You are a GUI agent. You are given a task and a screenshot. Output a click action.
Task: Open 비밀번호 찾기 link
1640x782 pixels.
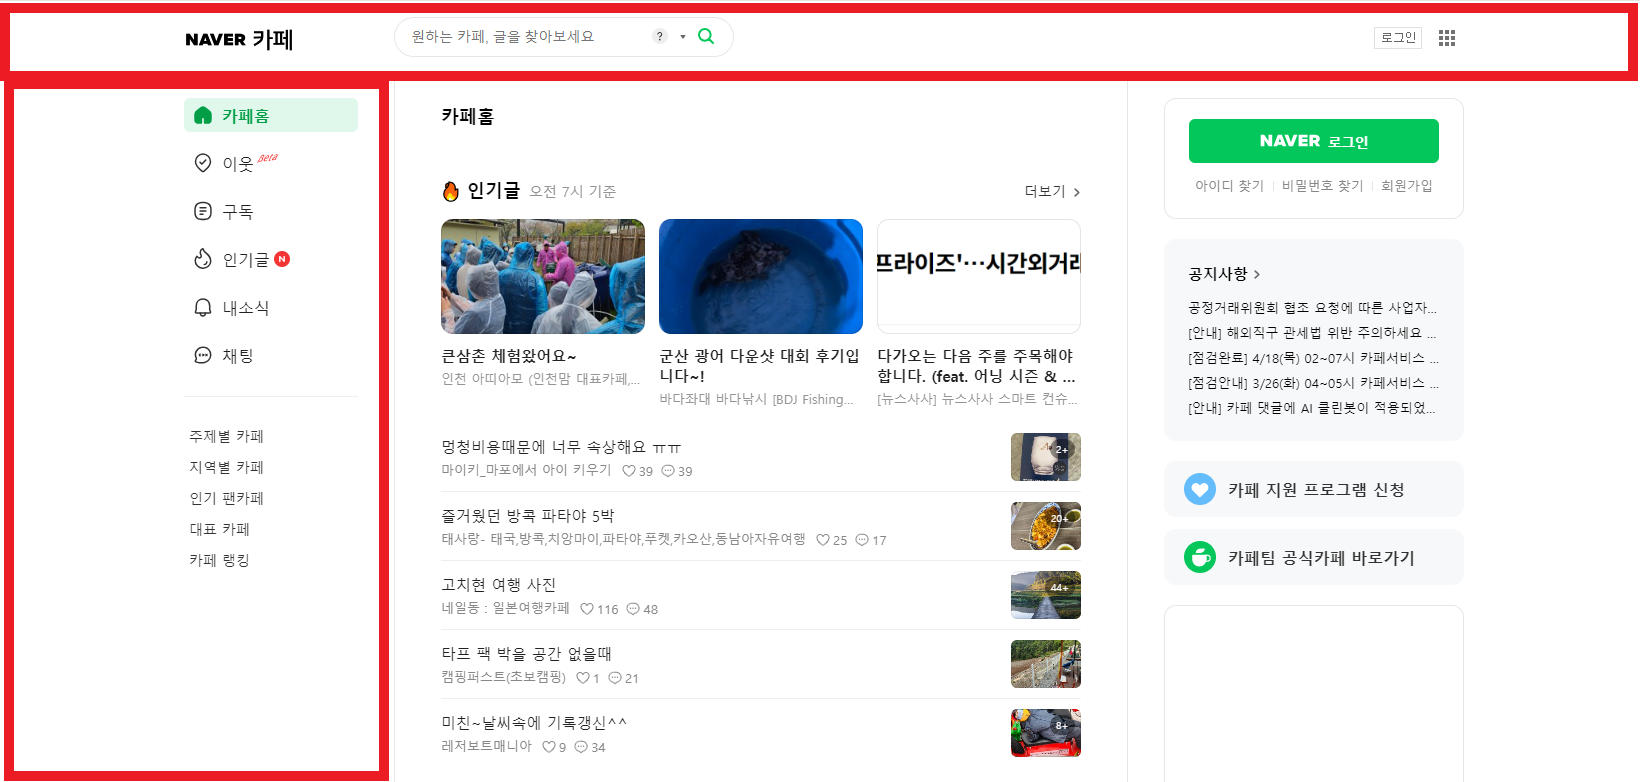click(1323, 186)
